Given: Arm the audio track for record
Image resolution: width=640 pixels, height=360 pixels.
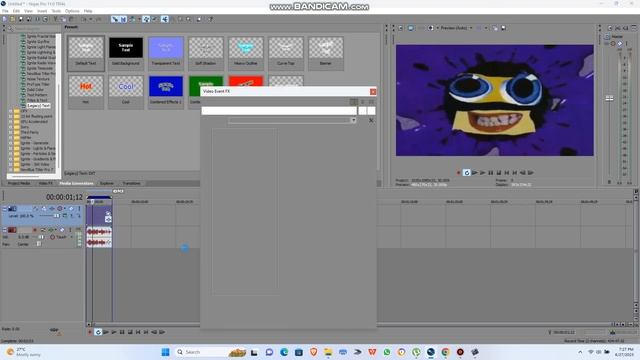Looking at the screenshot, I should pos(35,230).
